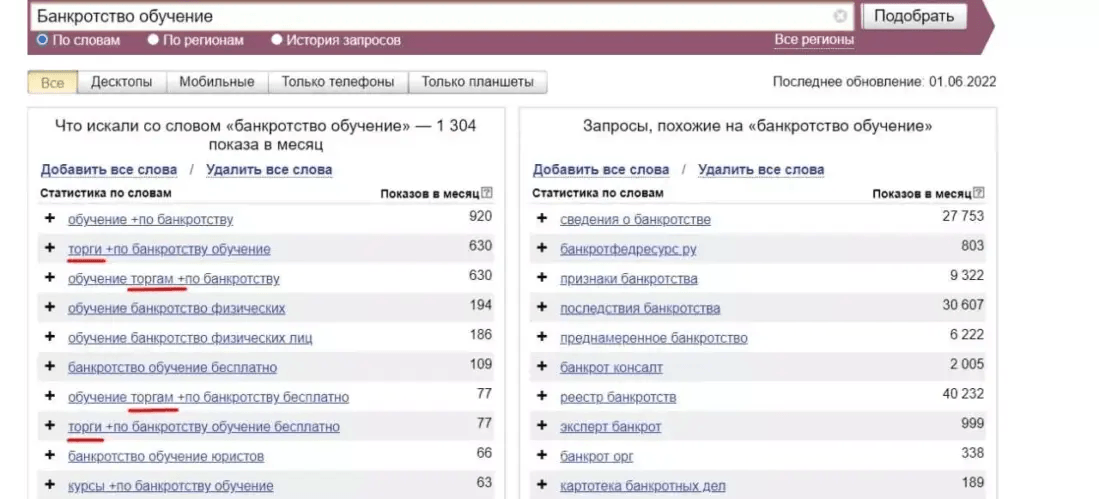The height and width of the screenshot is (499, 1099).
Task: Click the plus beside 'картотека банкротных дел'
Action: tap(542, 484)
